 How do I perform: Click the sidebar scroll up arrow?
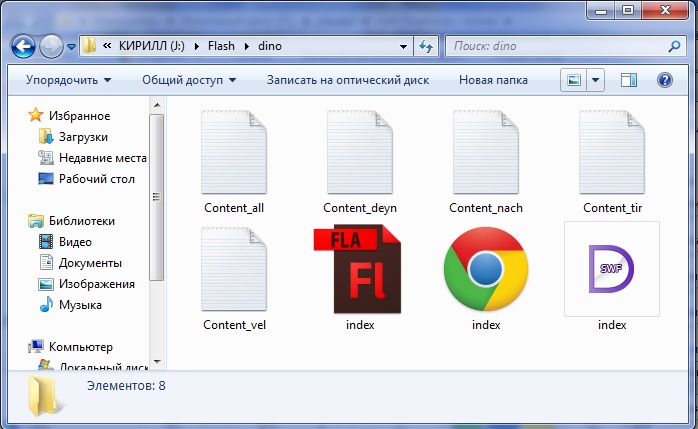click(x=157, y=105)
